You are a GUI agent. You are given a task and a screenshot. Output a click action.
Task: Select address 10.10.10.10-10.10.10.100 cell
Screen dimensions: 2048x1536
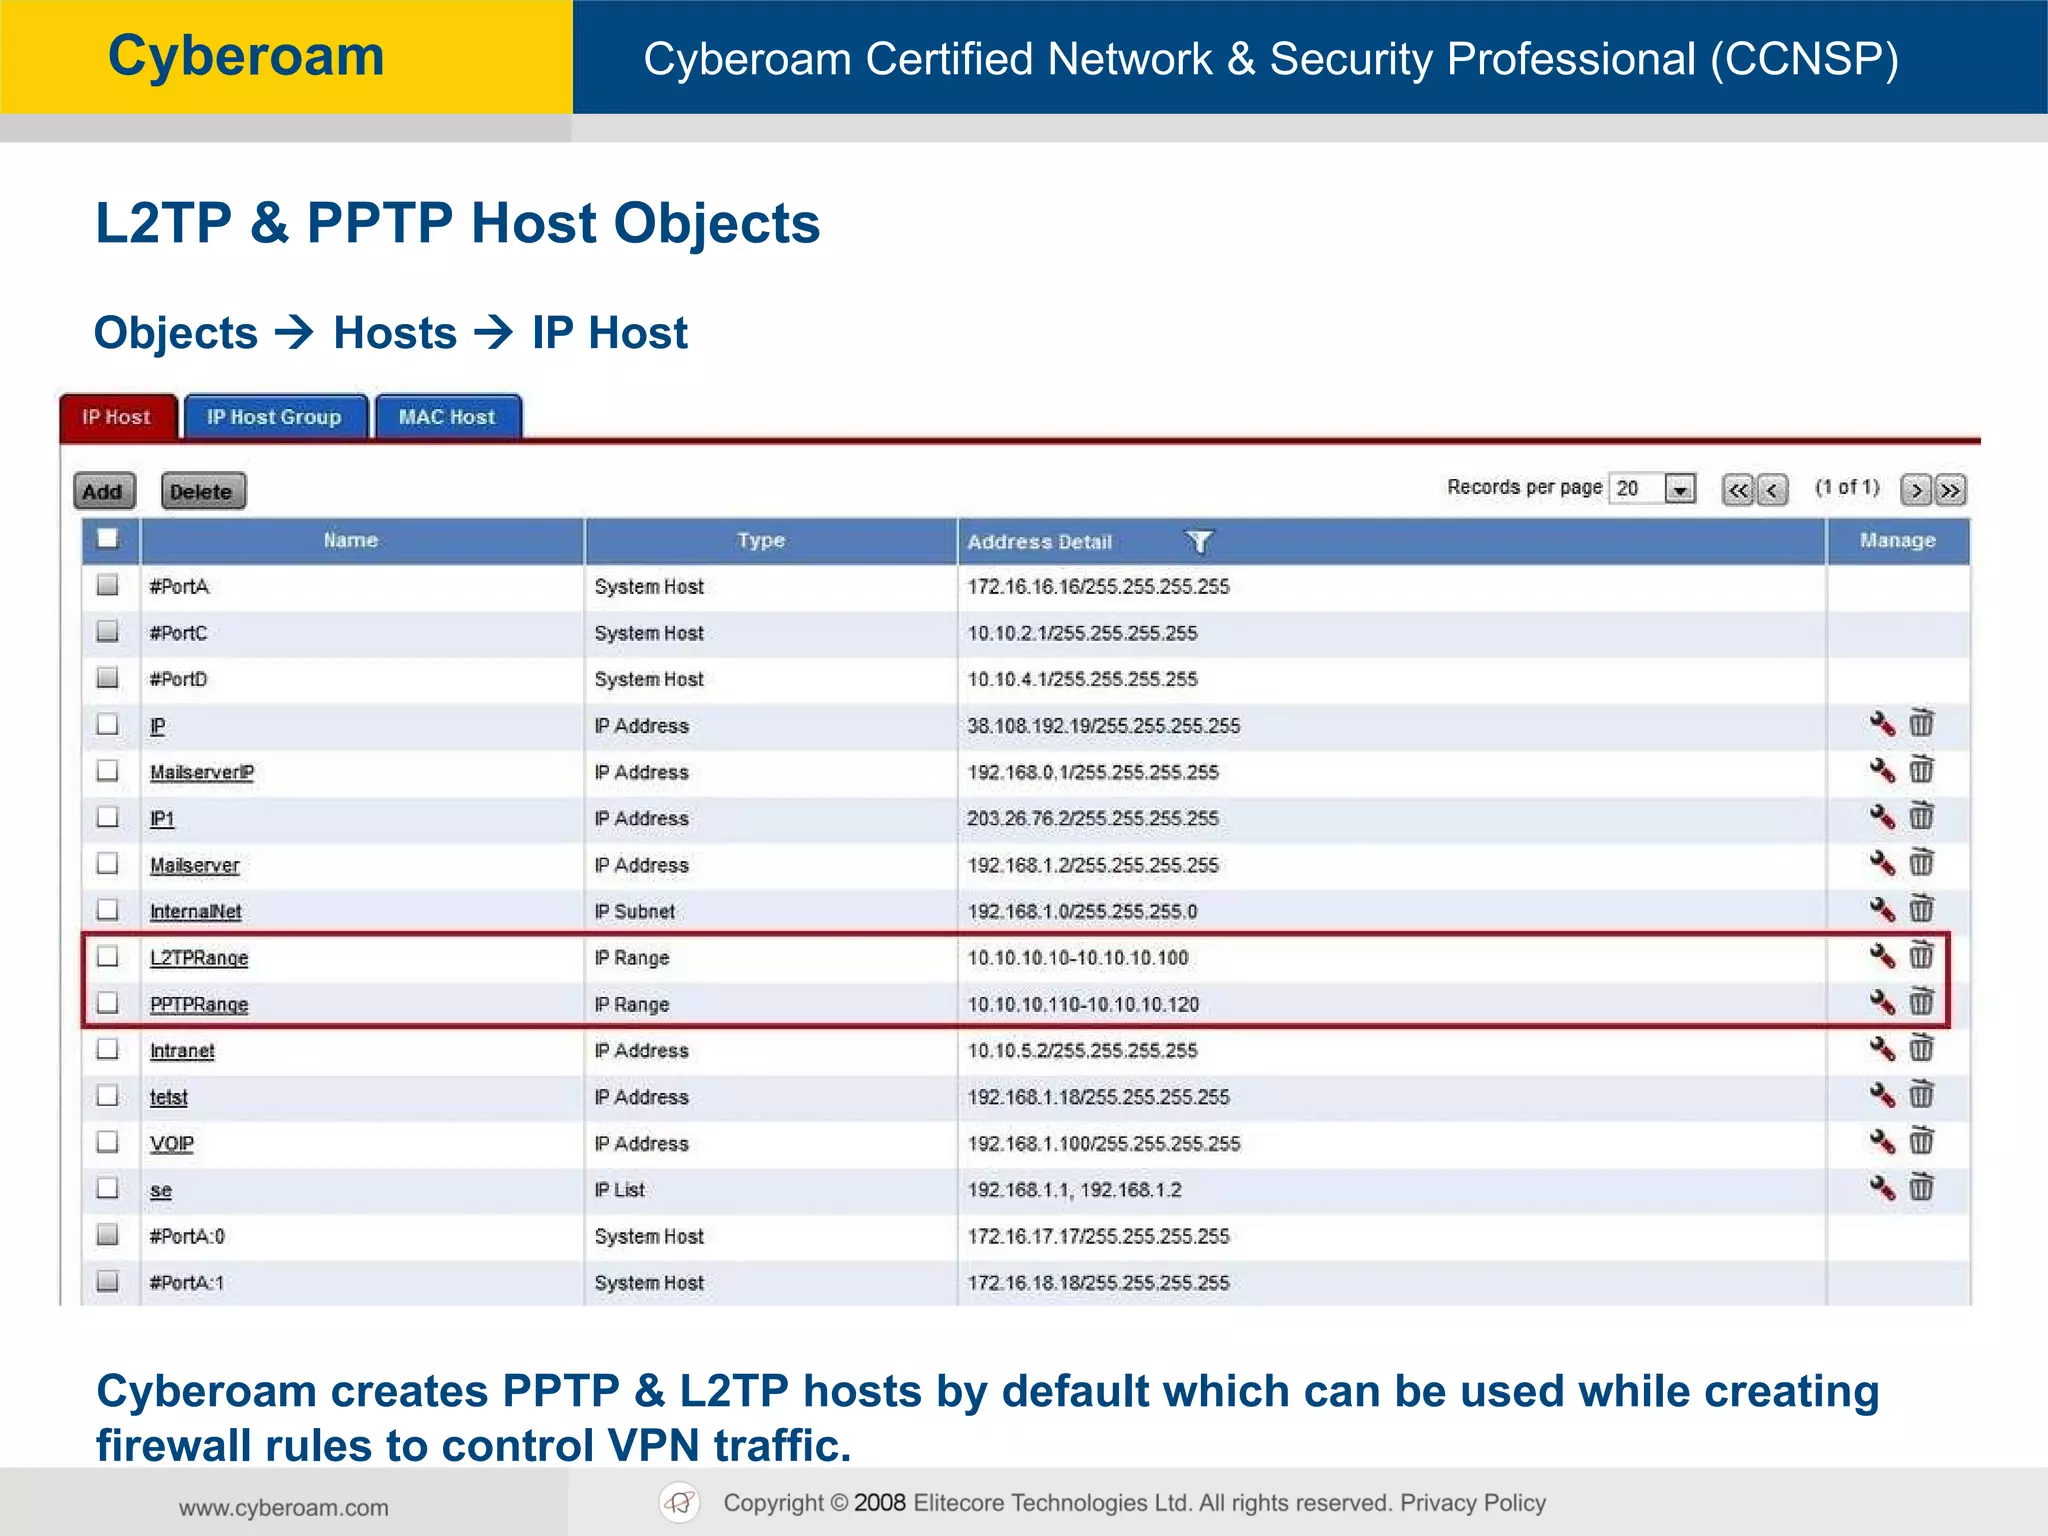pos(1078,958)
